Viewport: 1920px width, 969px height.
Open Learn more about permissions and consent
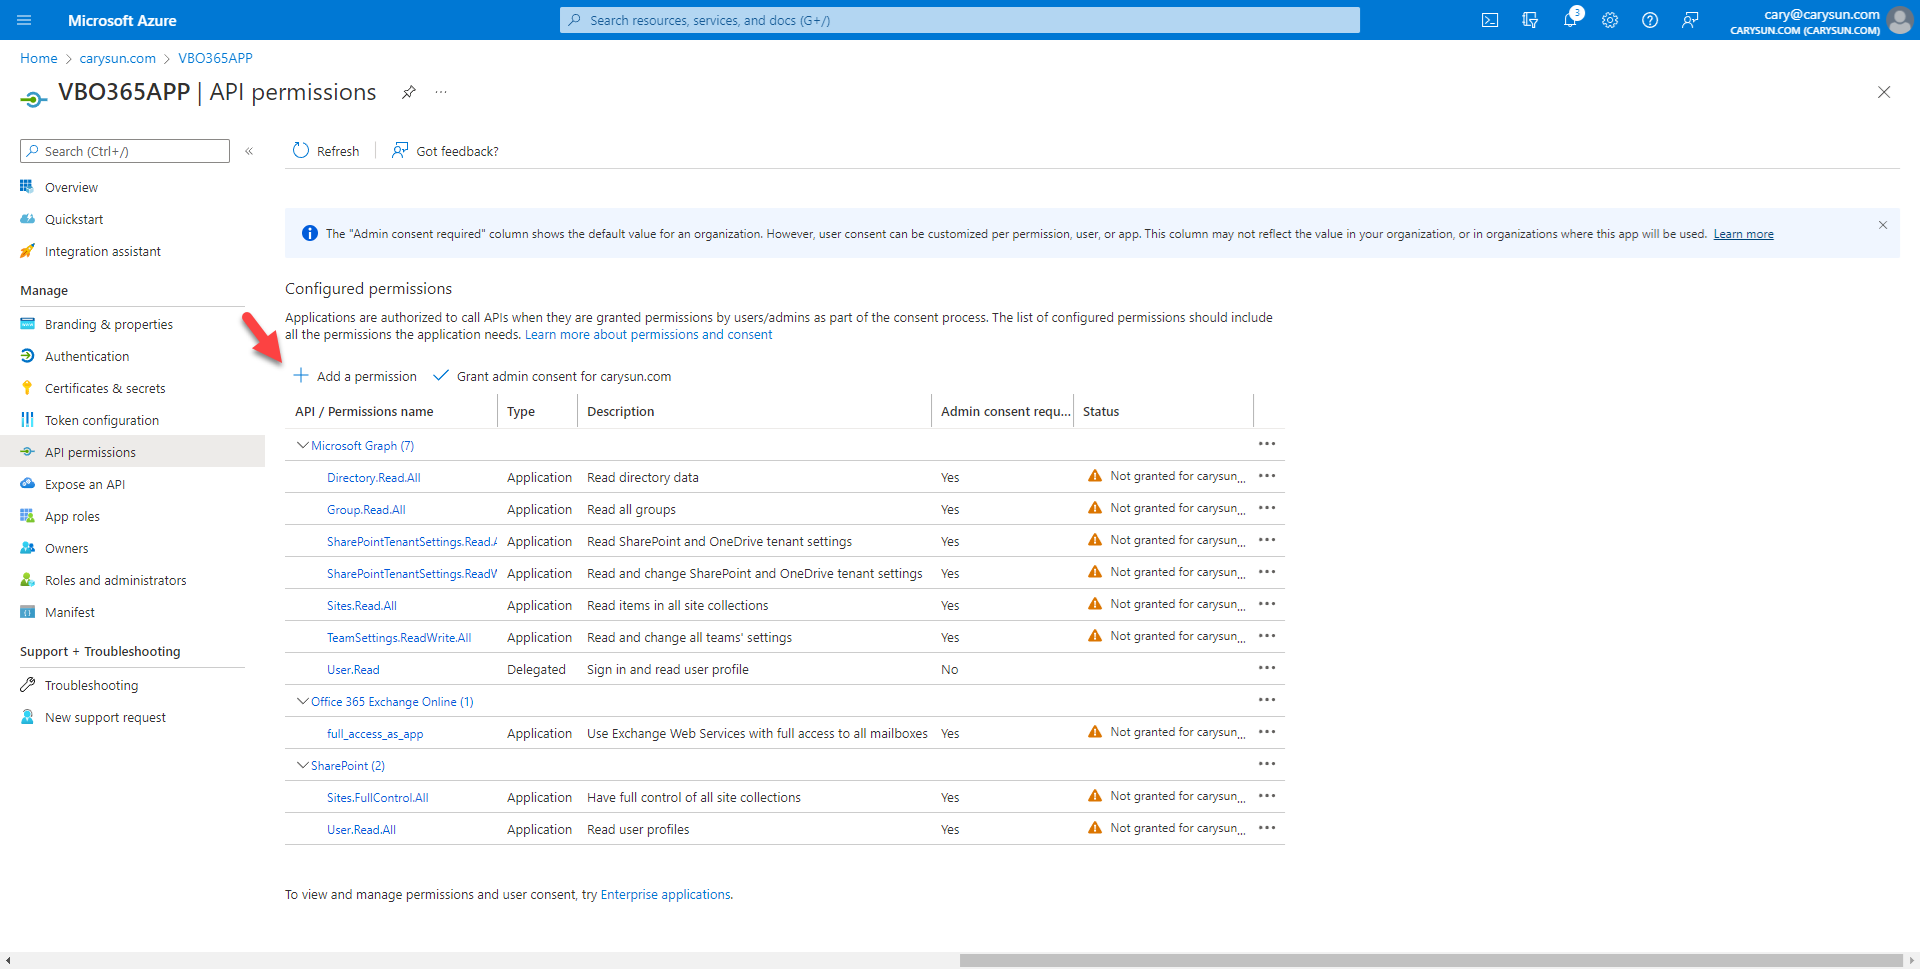click(648, 335)
